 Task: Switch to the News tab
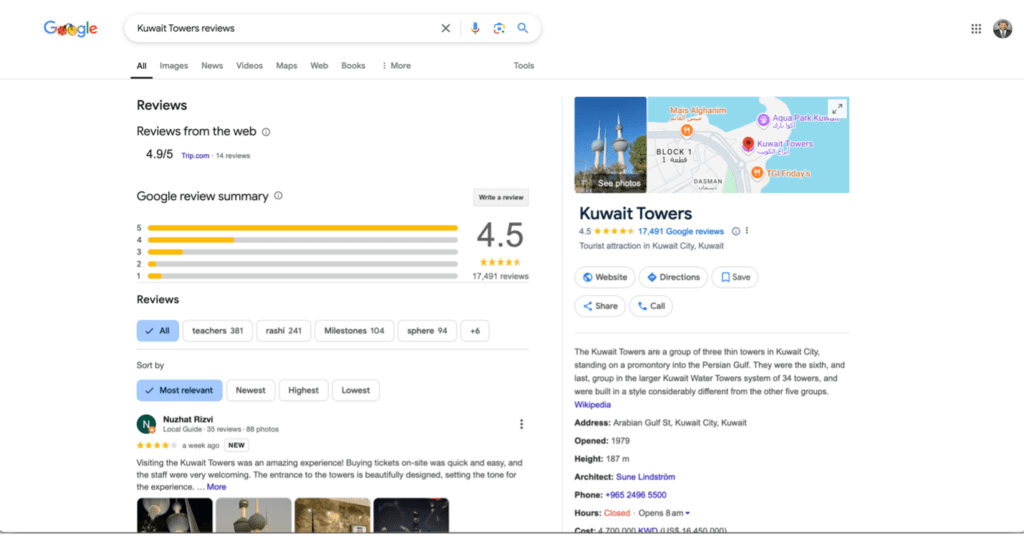pyautogui.click(x=212, y=66)
